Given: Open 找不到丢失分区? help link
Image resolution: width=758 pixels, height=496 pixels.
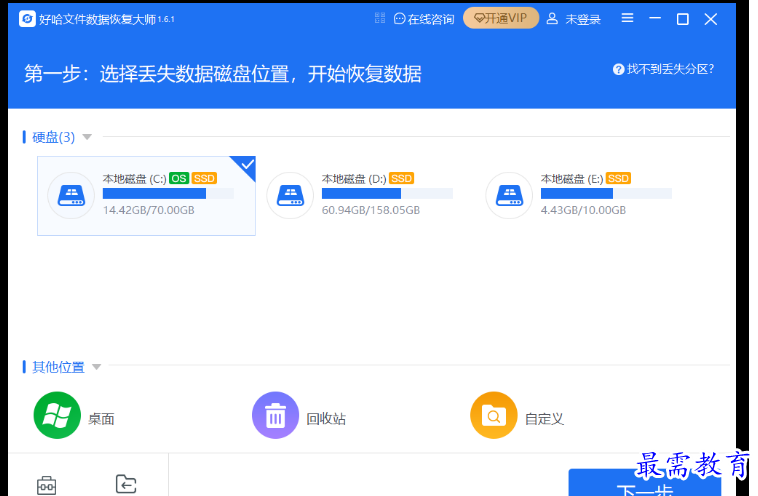Looking at the screenshot, I should coord(663,69).
